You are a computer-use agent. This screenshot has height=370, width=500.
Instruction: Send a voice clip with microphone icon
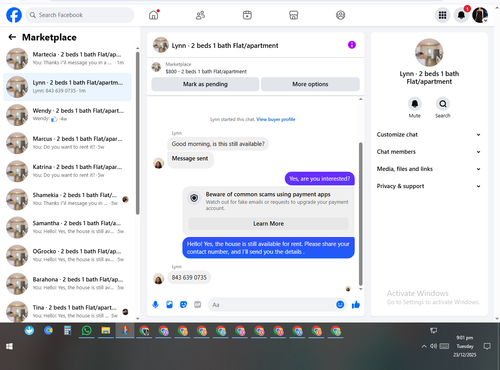point(155,304)
